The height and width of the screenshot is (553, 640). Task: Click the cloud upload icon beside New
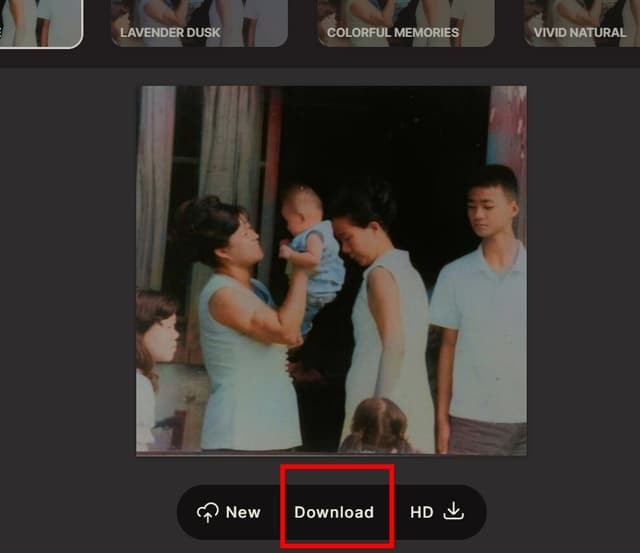[208, 512]
